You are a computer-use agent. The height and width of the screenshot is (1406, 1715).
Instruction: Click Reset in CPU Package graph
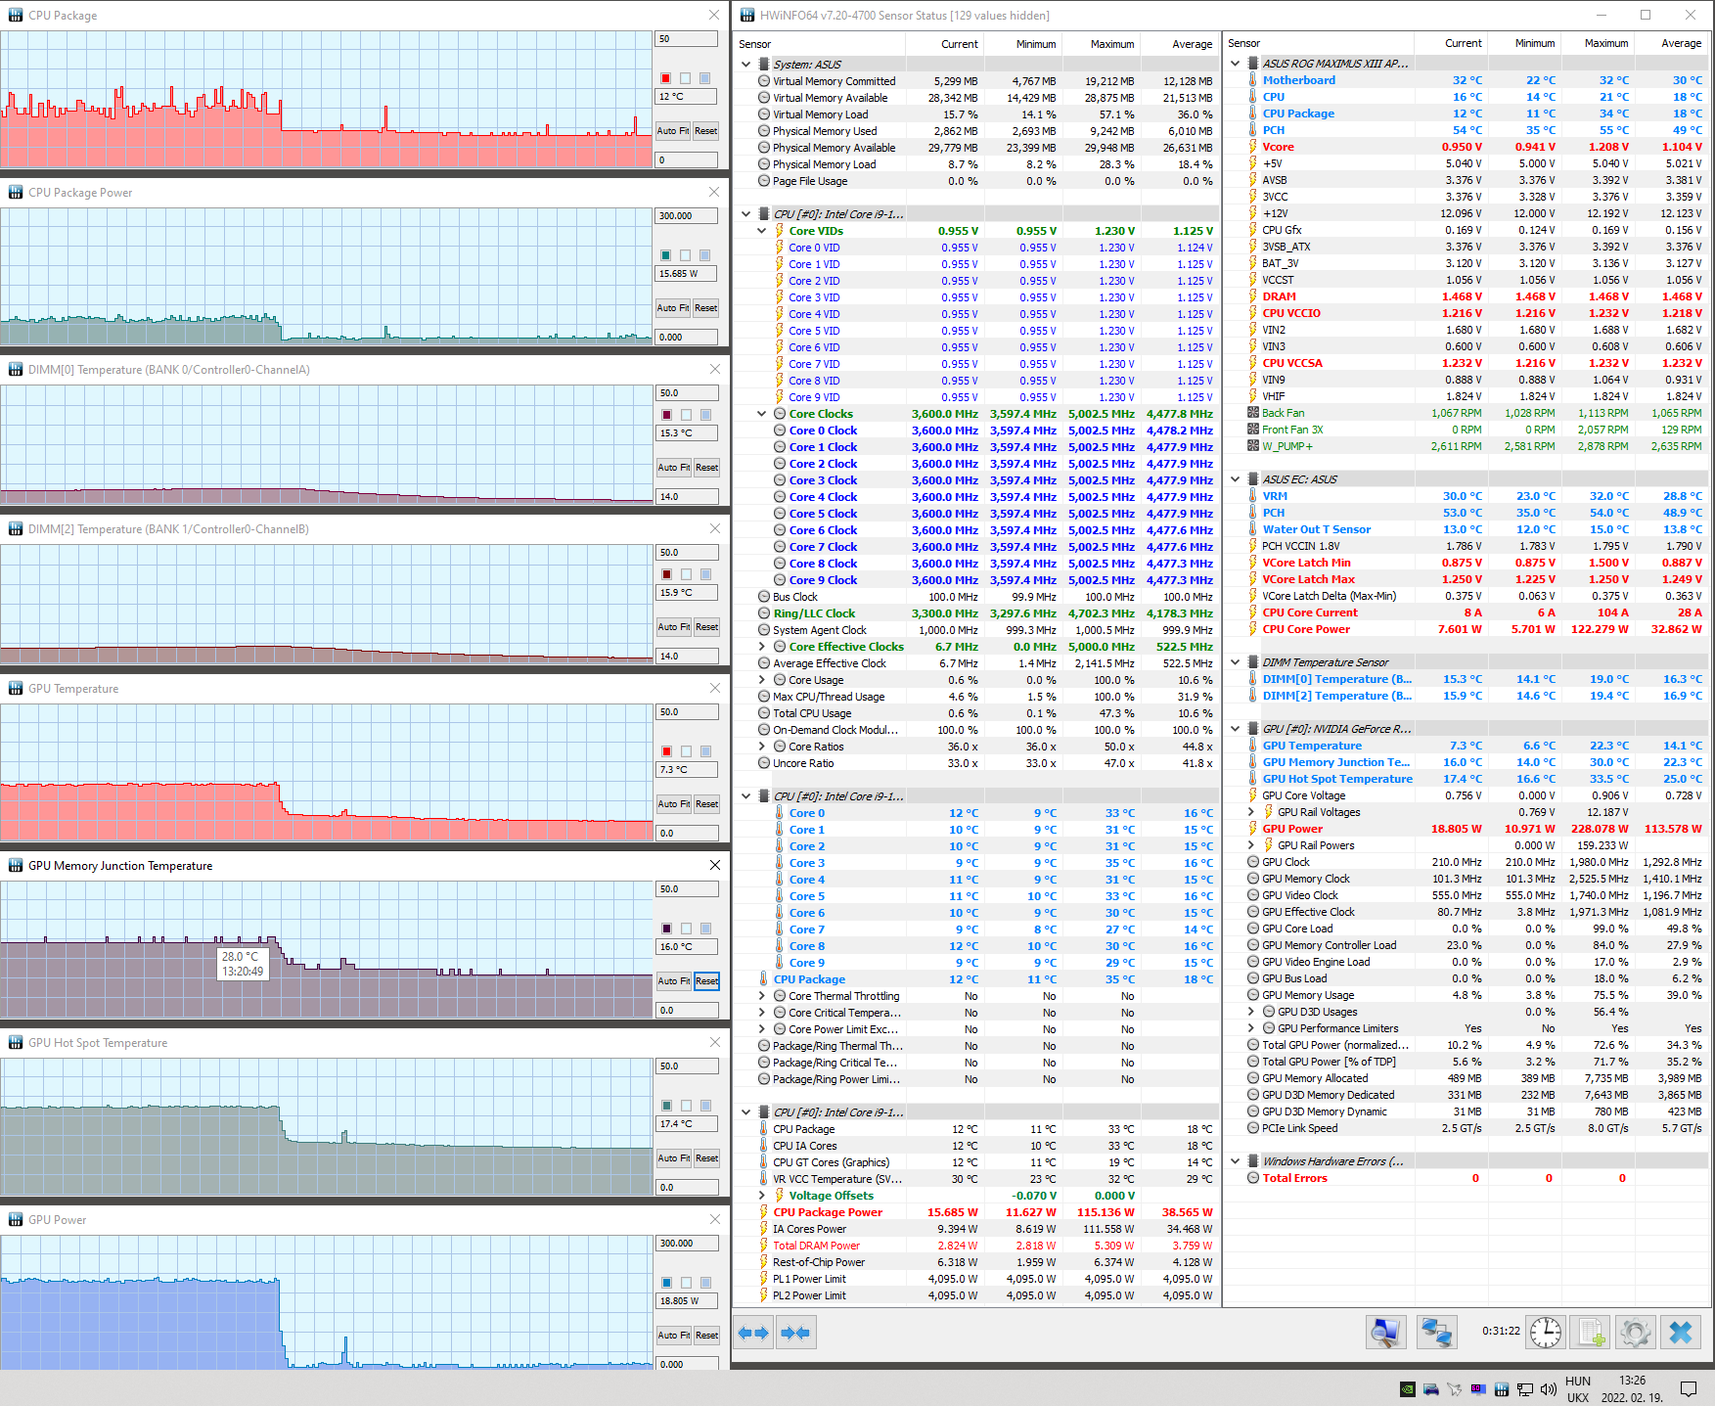[x=706, y=131]
